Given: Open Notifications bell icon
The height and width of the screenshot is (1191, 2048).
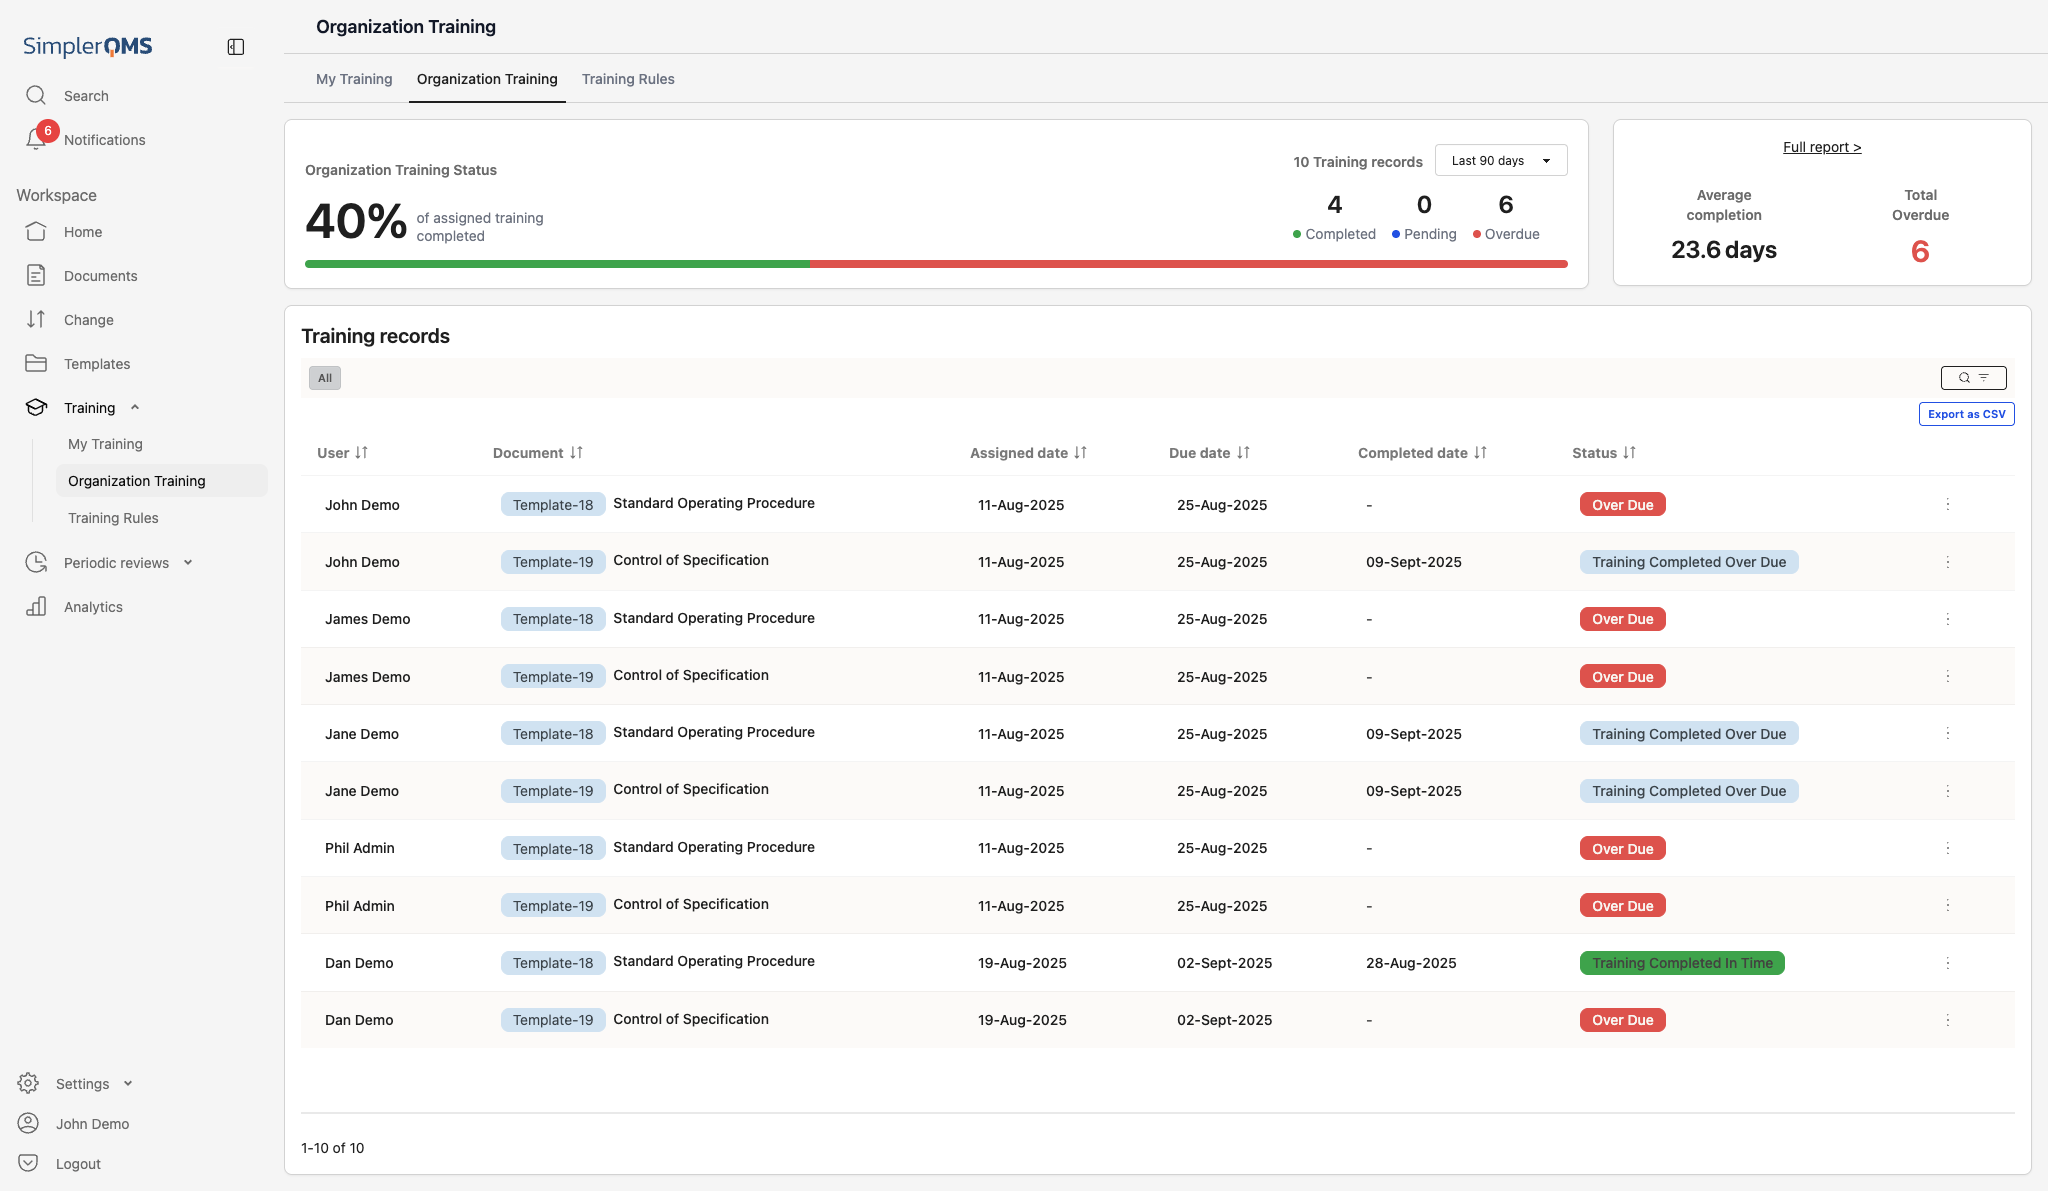Looking at the screenshot, I should [37, 140].
